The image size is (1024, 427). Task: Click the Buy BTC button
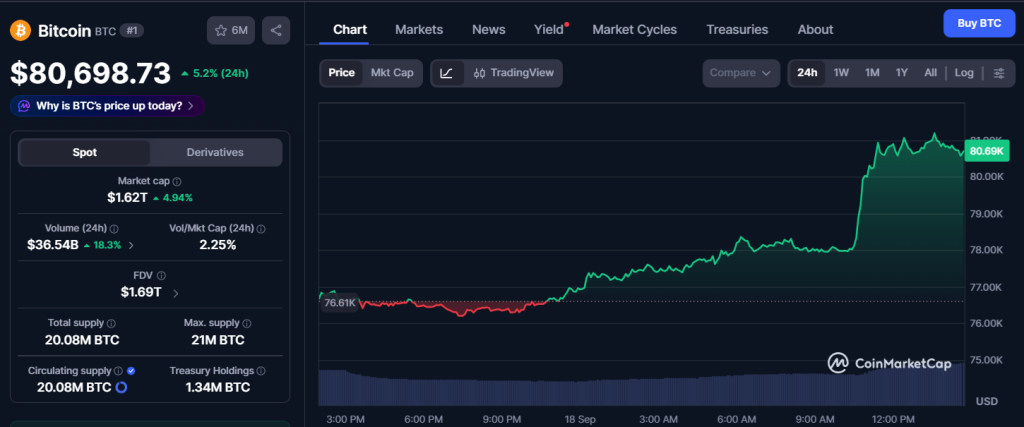[979, 24]
